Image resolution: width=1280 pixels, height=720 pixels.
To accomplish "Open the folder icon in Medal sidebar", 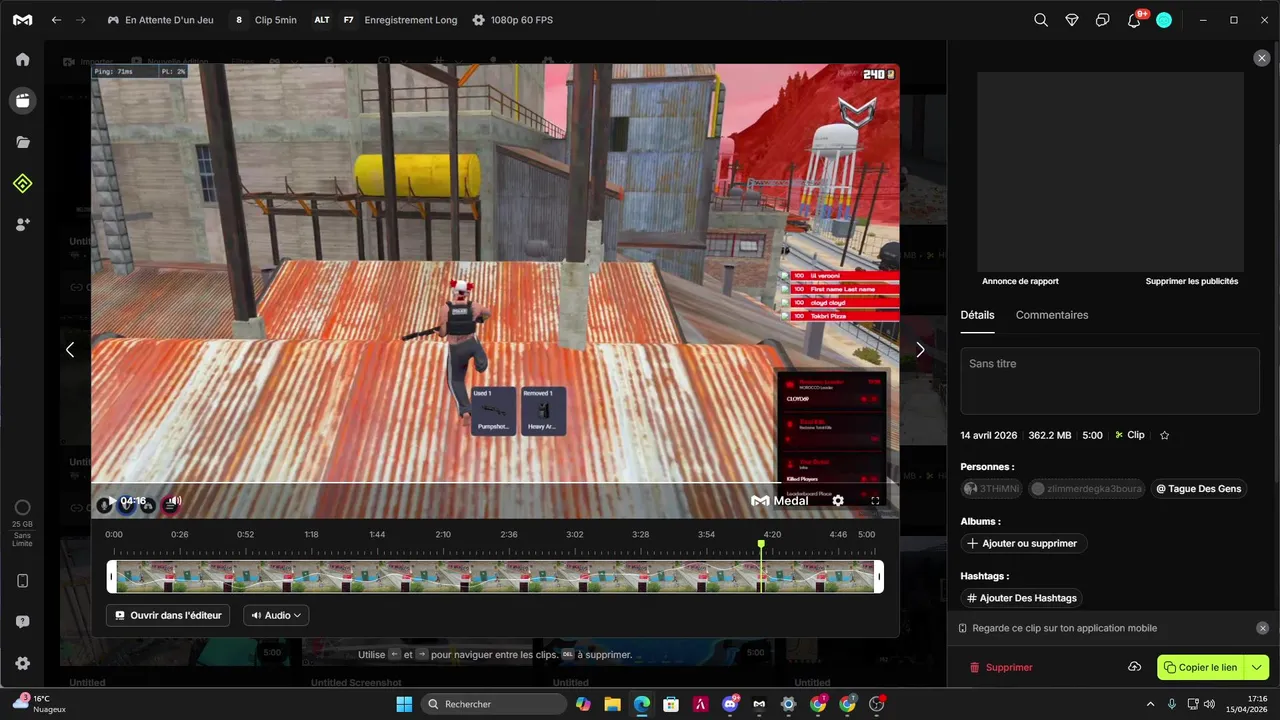I will [22, 142].
